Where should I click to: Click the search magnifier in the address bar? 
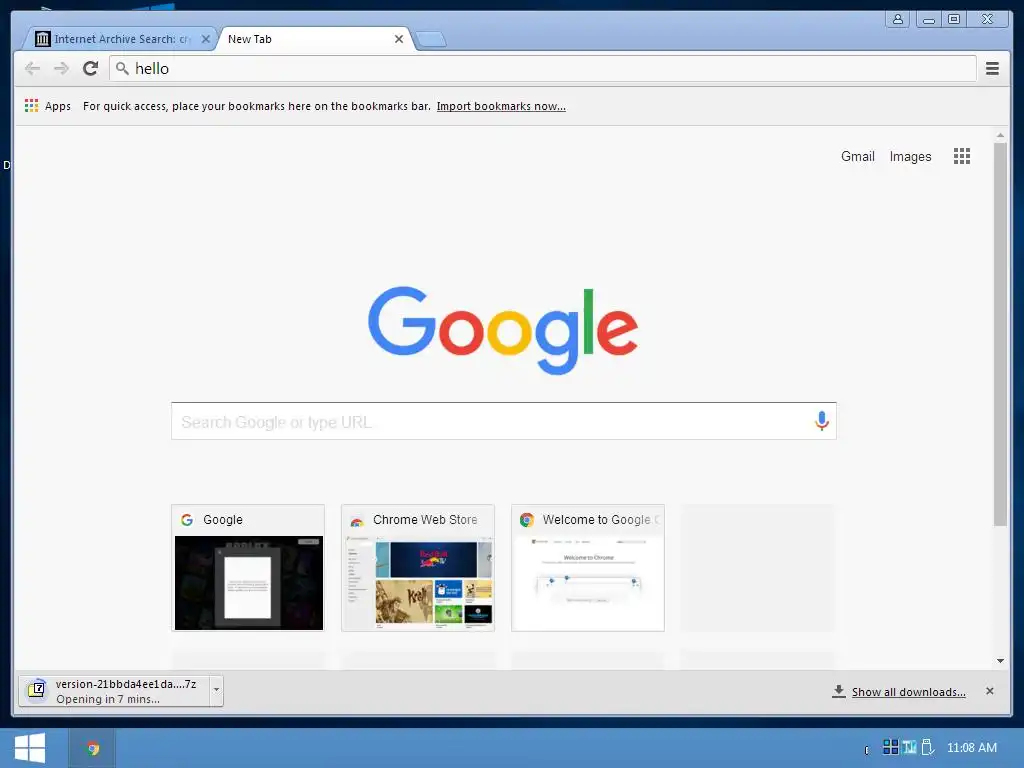[x=121, y=68]
